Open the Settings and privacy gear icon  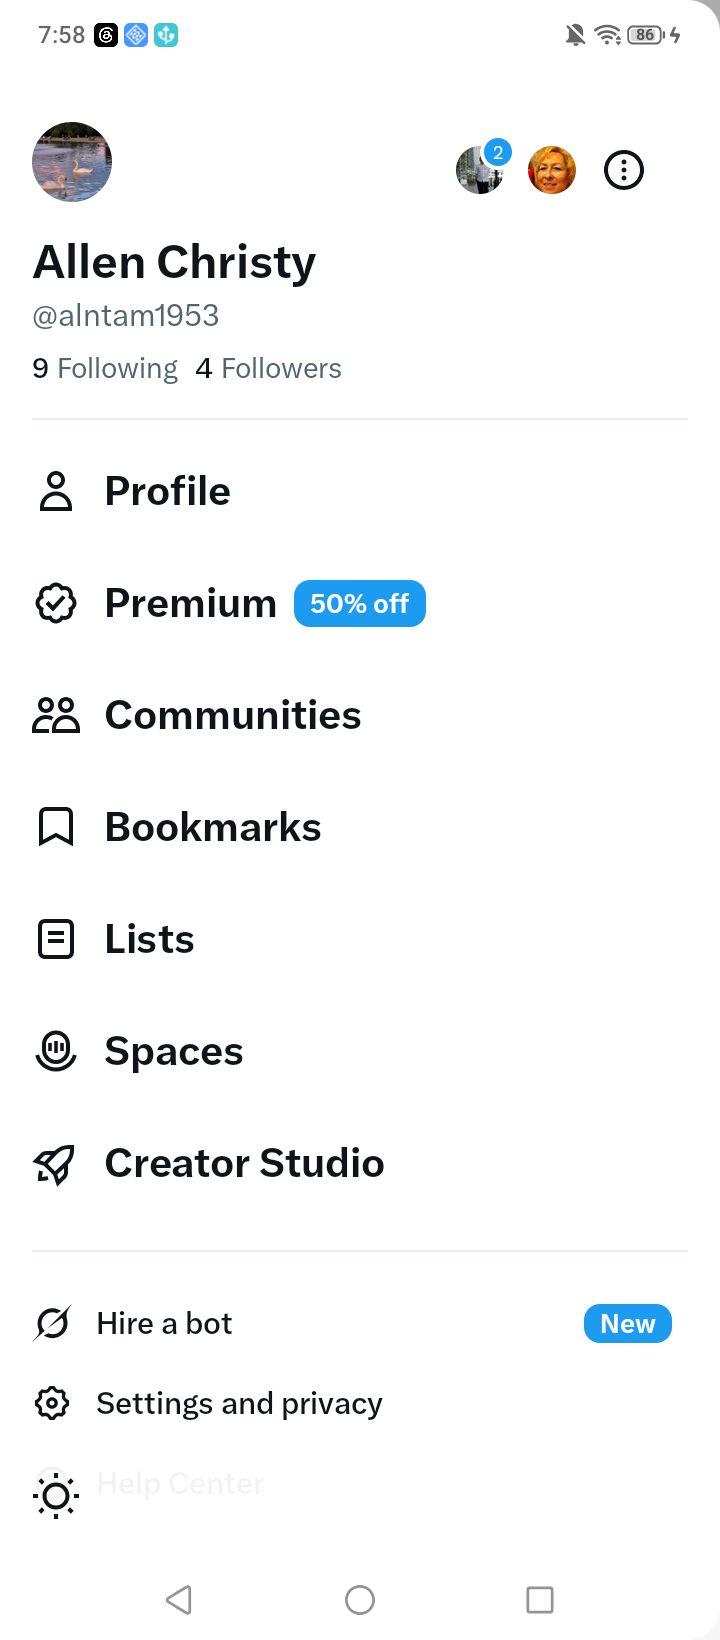click(52, 1403)
